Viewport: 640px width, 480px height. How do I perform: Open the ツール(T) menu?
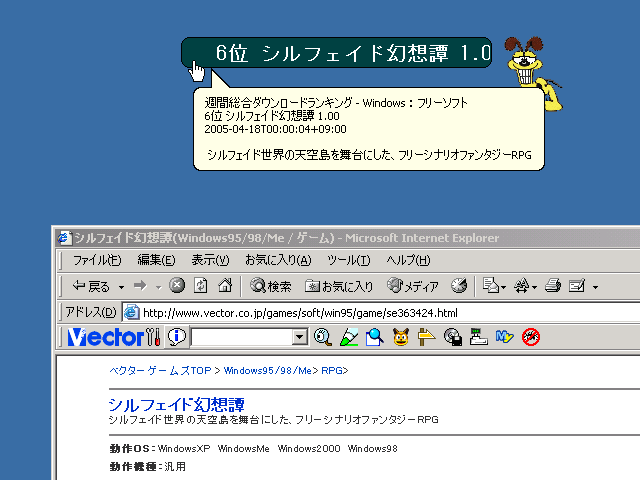[x=348, y=260]
